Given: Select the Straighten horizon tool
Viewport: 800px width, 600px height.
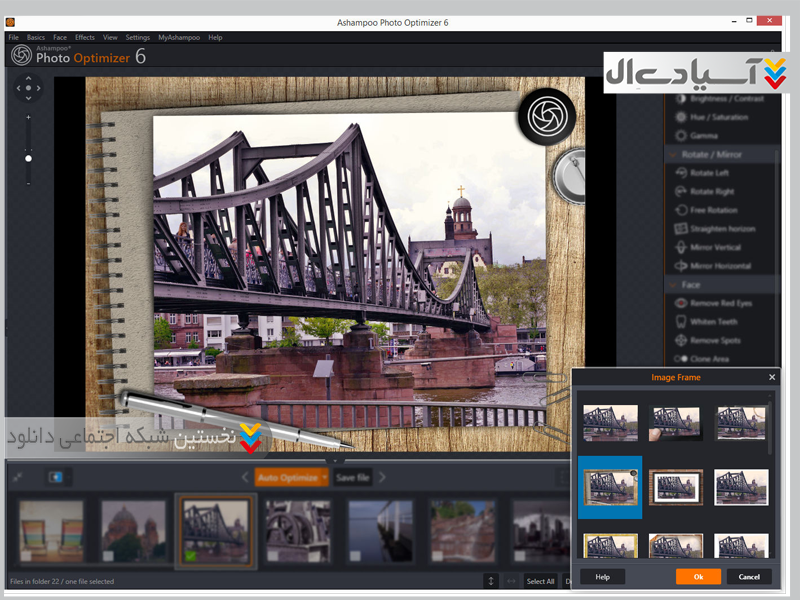Looking at the screenshot, I should pyautogui.click(x=681, y=229).
